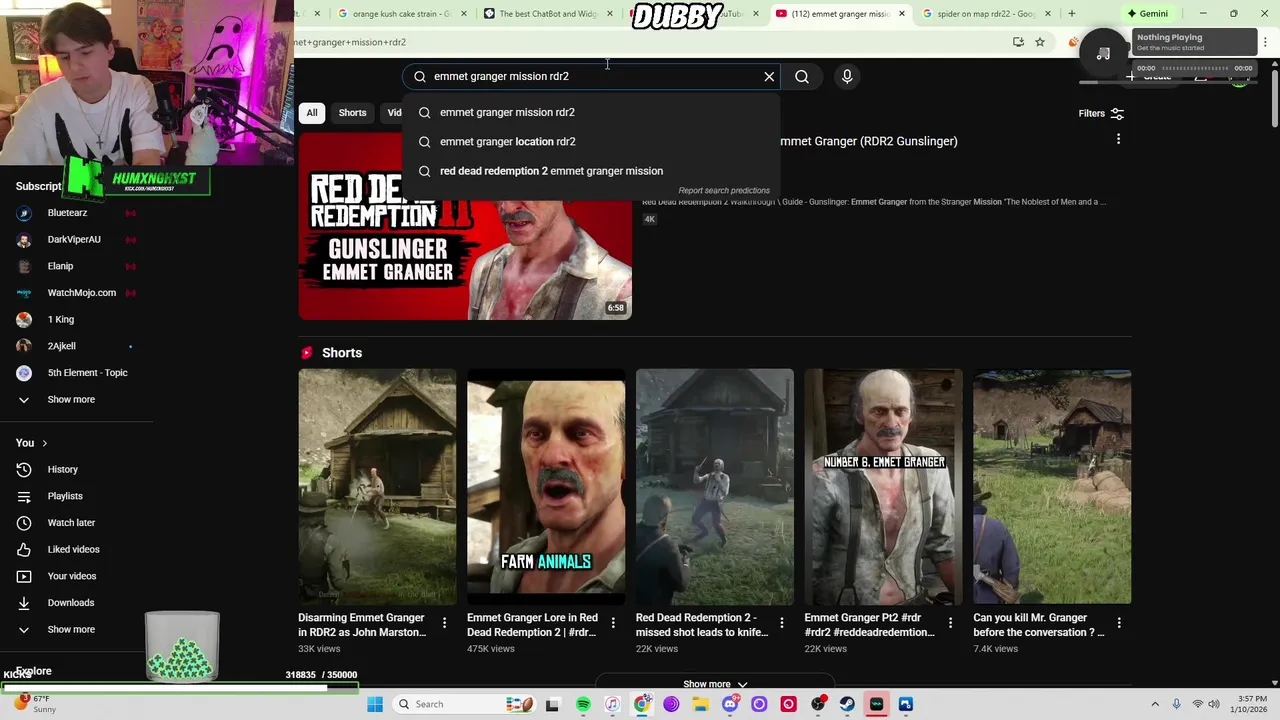Open File Explorer from the taskbar
The width and height of the screenshot is (1280, 720).
[701, 704]
